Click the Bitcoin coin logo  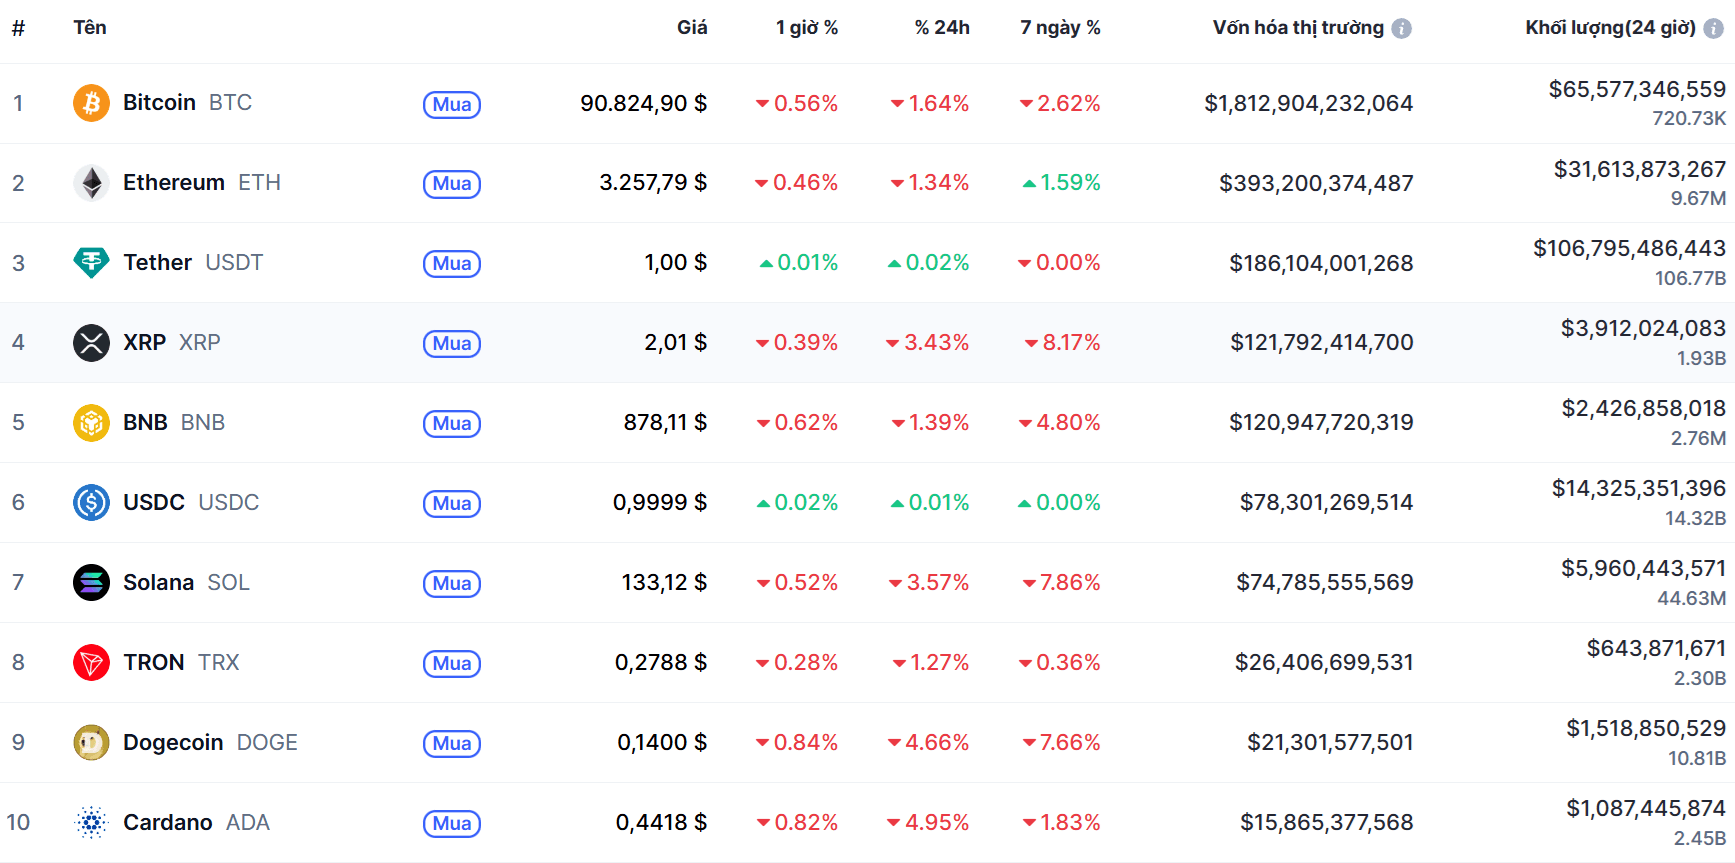click(91, 103)
